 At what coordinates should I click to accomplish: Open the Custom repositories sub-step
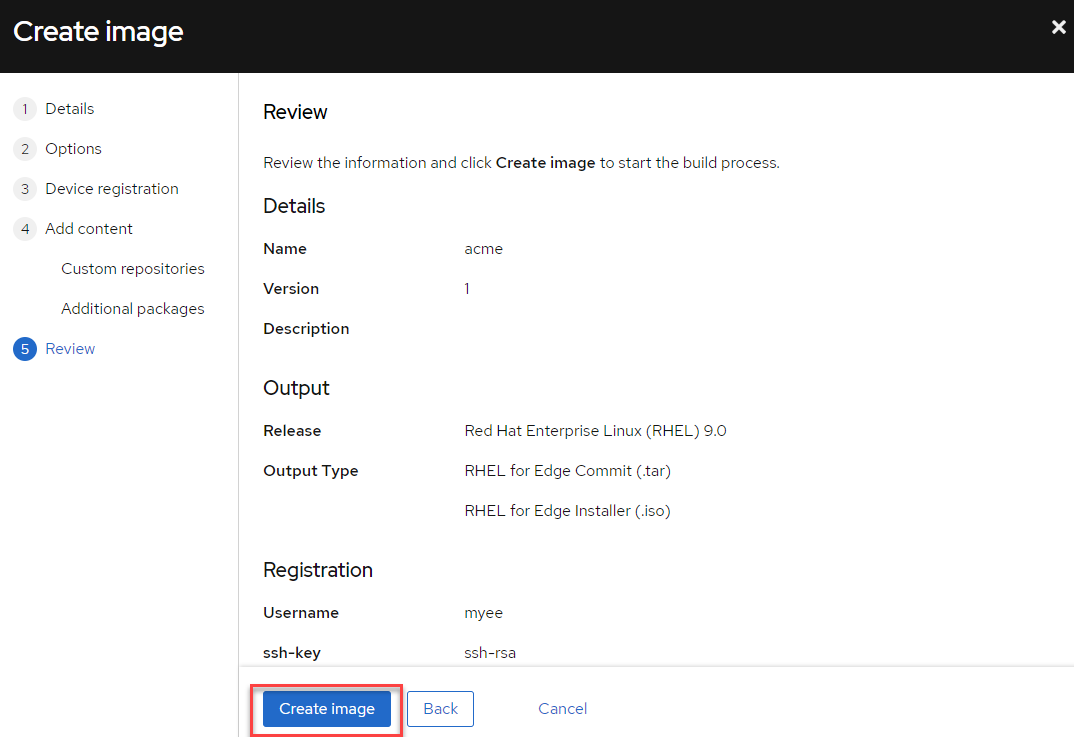coord(132,268)
